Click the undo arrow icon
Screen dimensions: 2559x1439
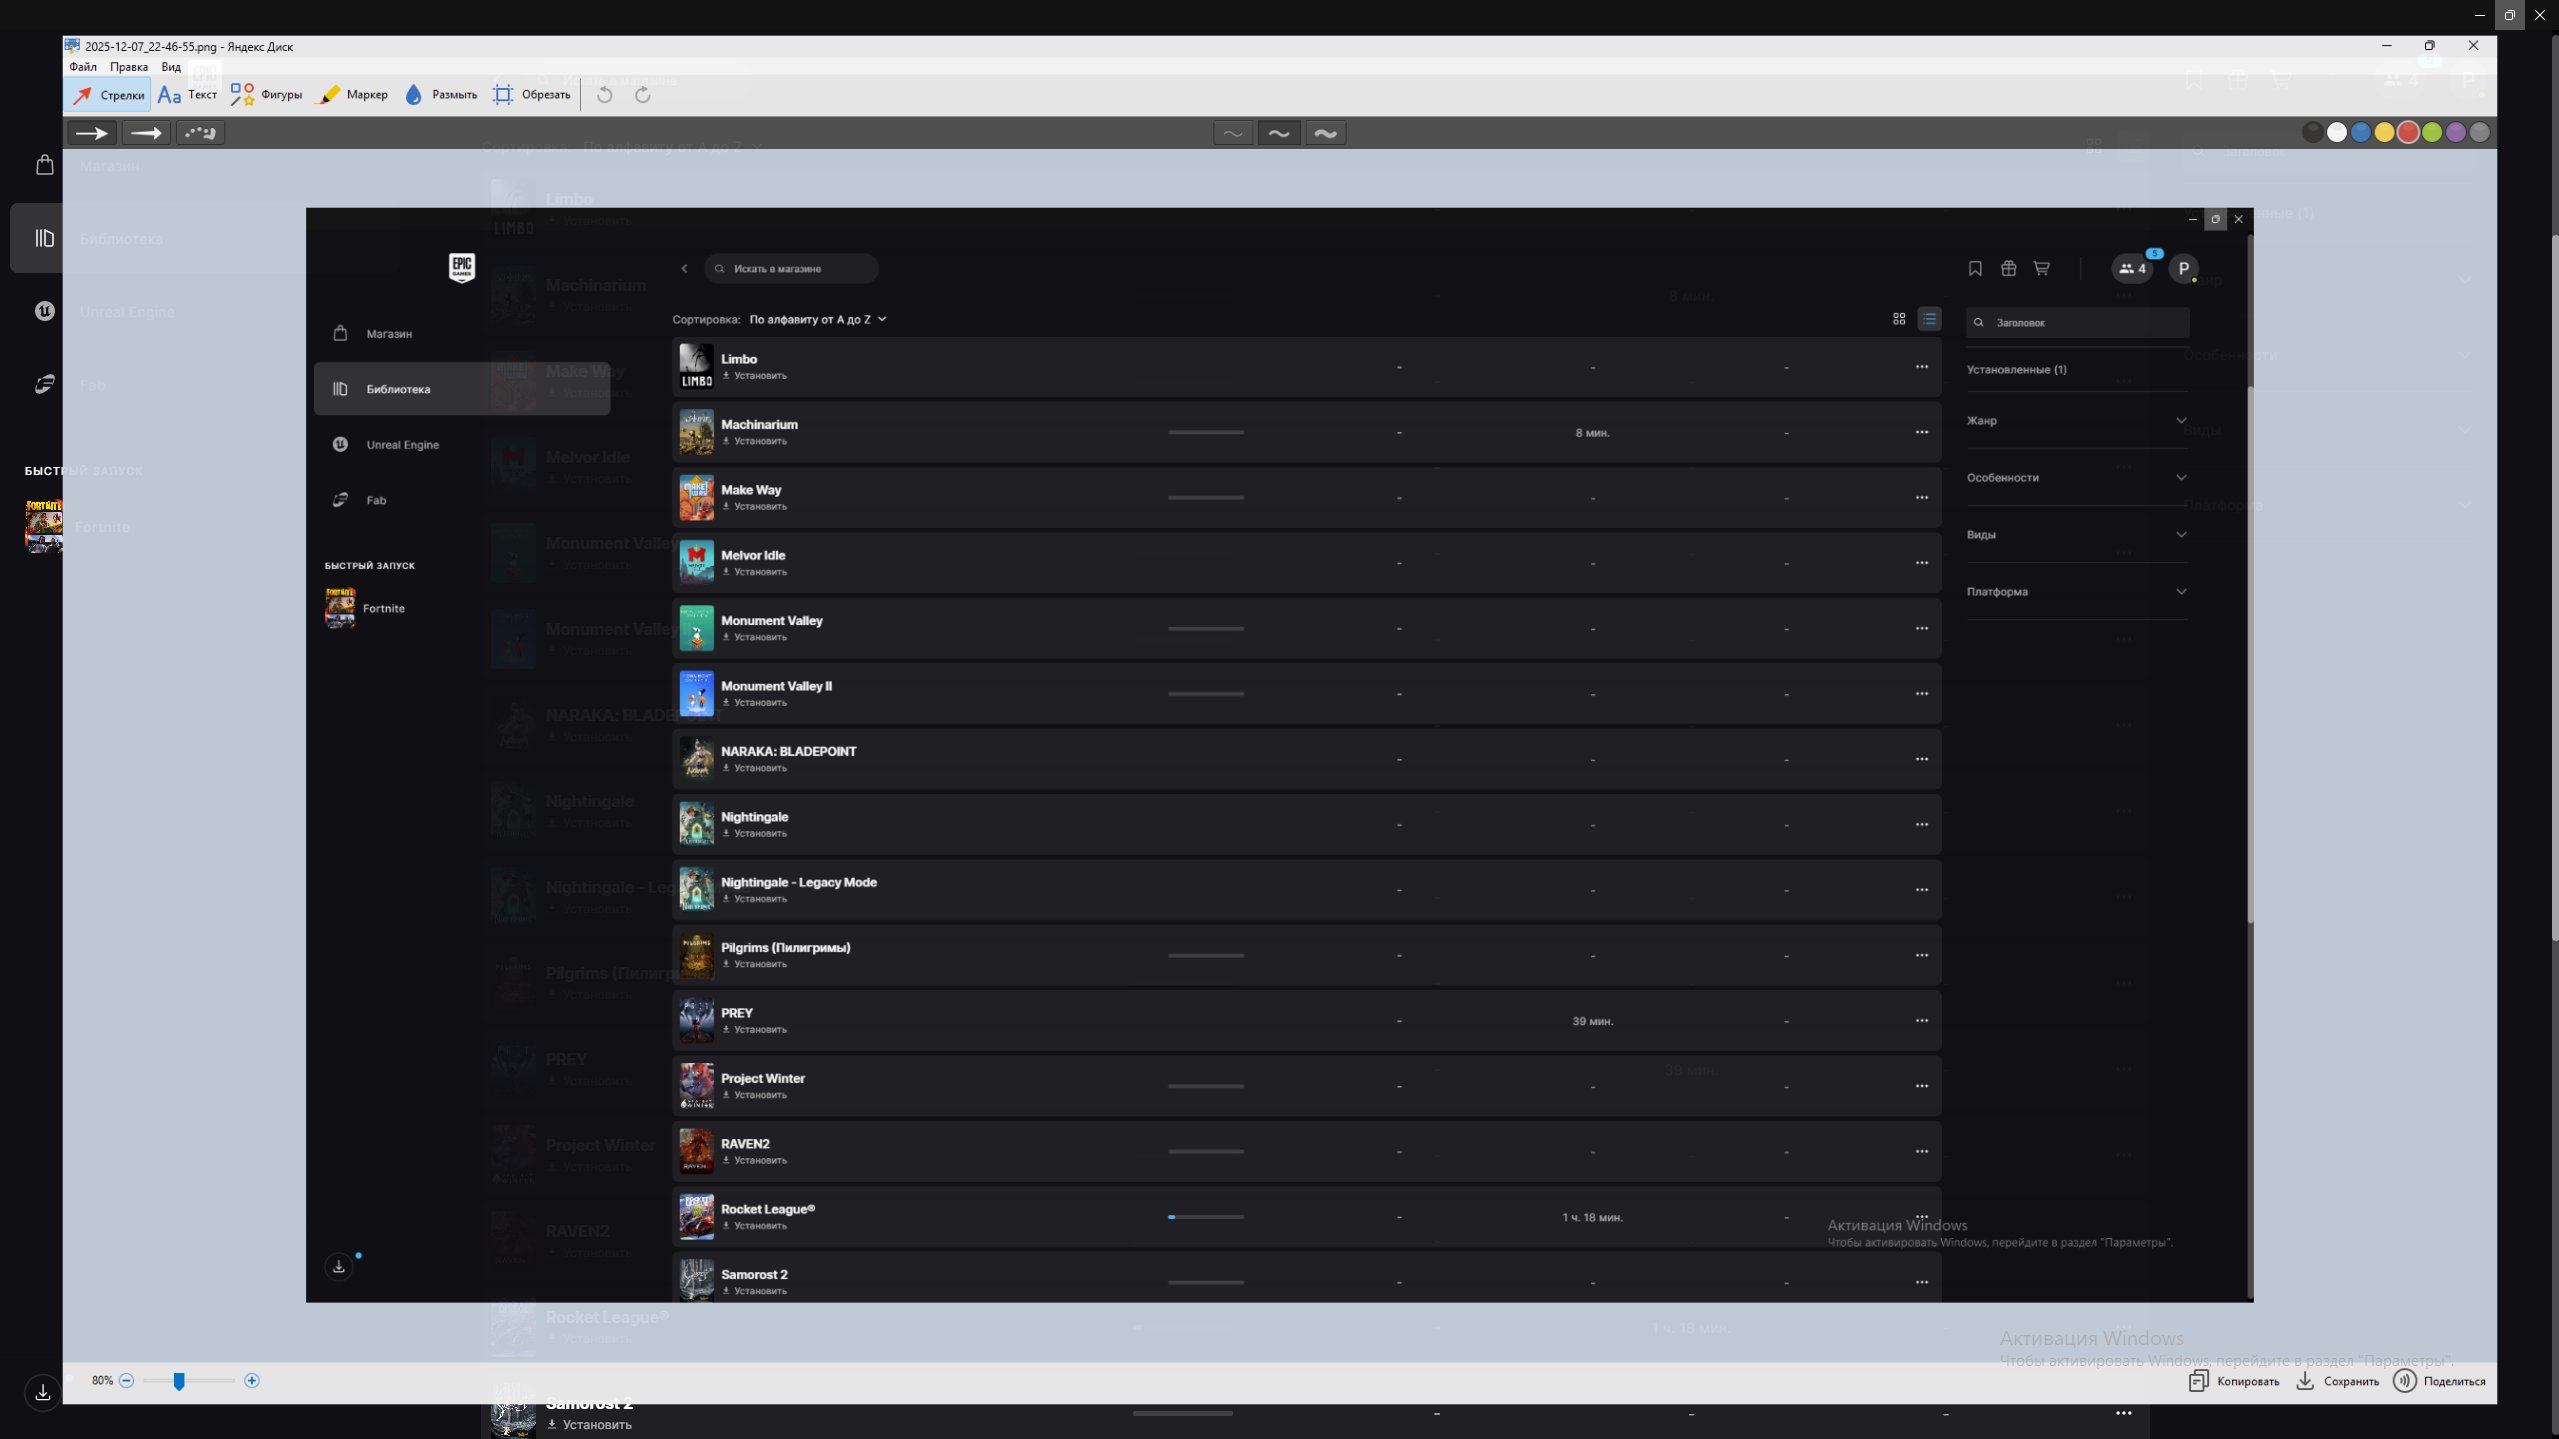click(x=605, y=95)
